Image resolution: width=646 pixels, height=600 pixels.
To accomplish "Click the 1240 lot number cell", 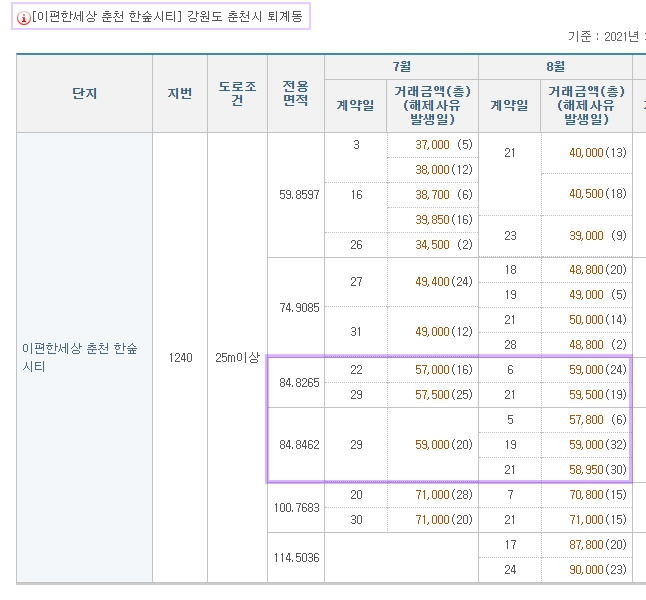I will pyautogui.click(x=180, y=358).
